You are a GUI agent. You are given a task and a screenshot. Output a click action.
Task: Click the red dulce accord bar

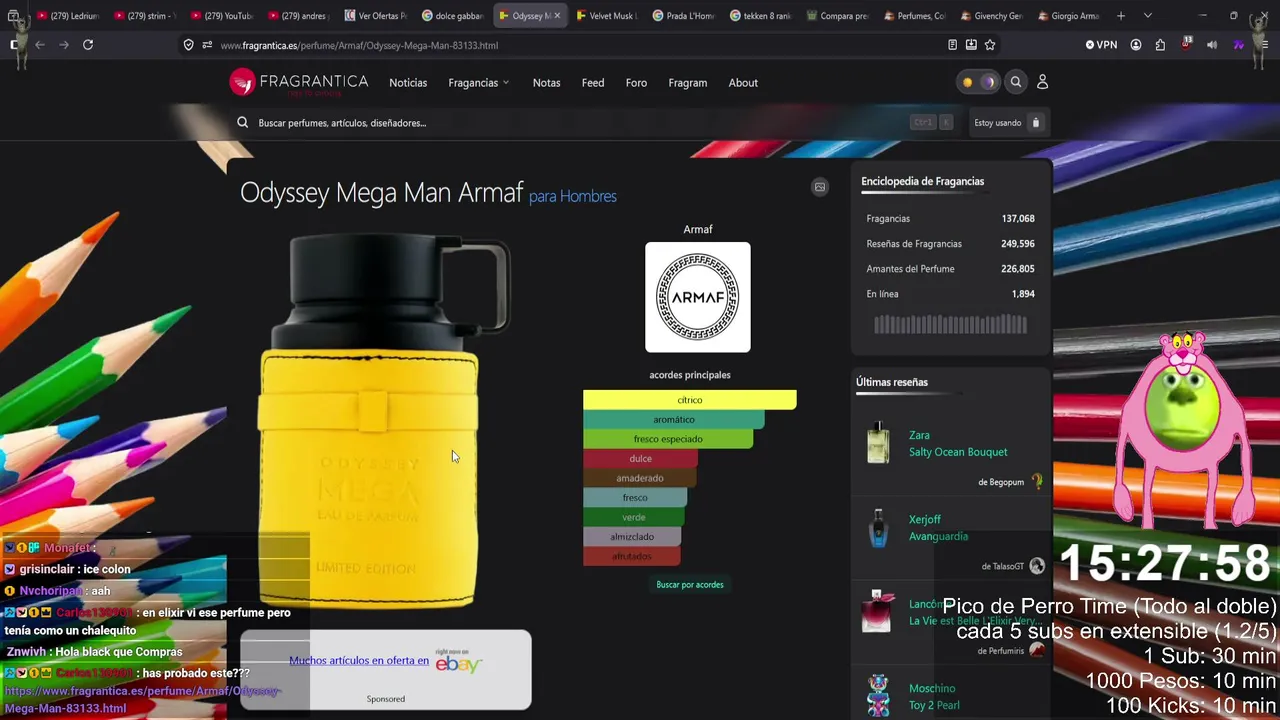(640, 459)
